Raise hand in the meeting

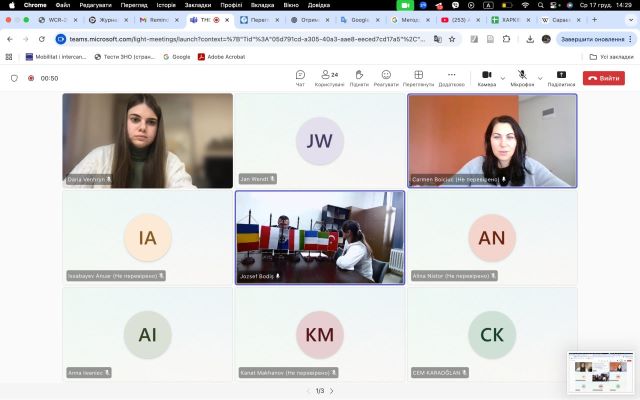pyautogui.click(x=359, y=77)
